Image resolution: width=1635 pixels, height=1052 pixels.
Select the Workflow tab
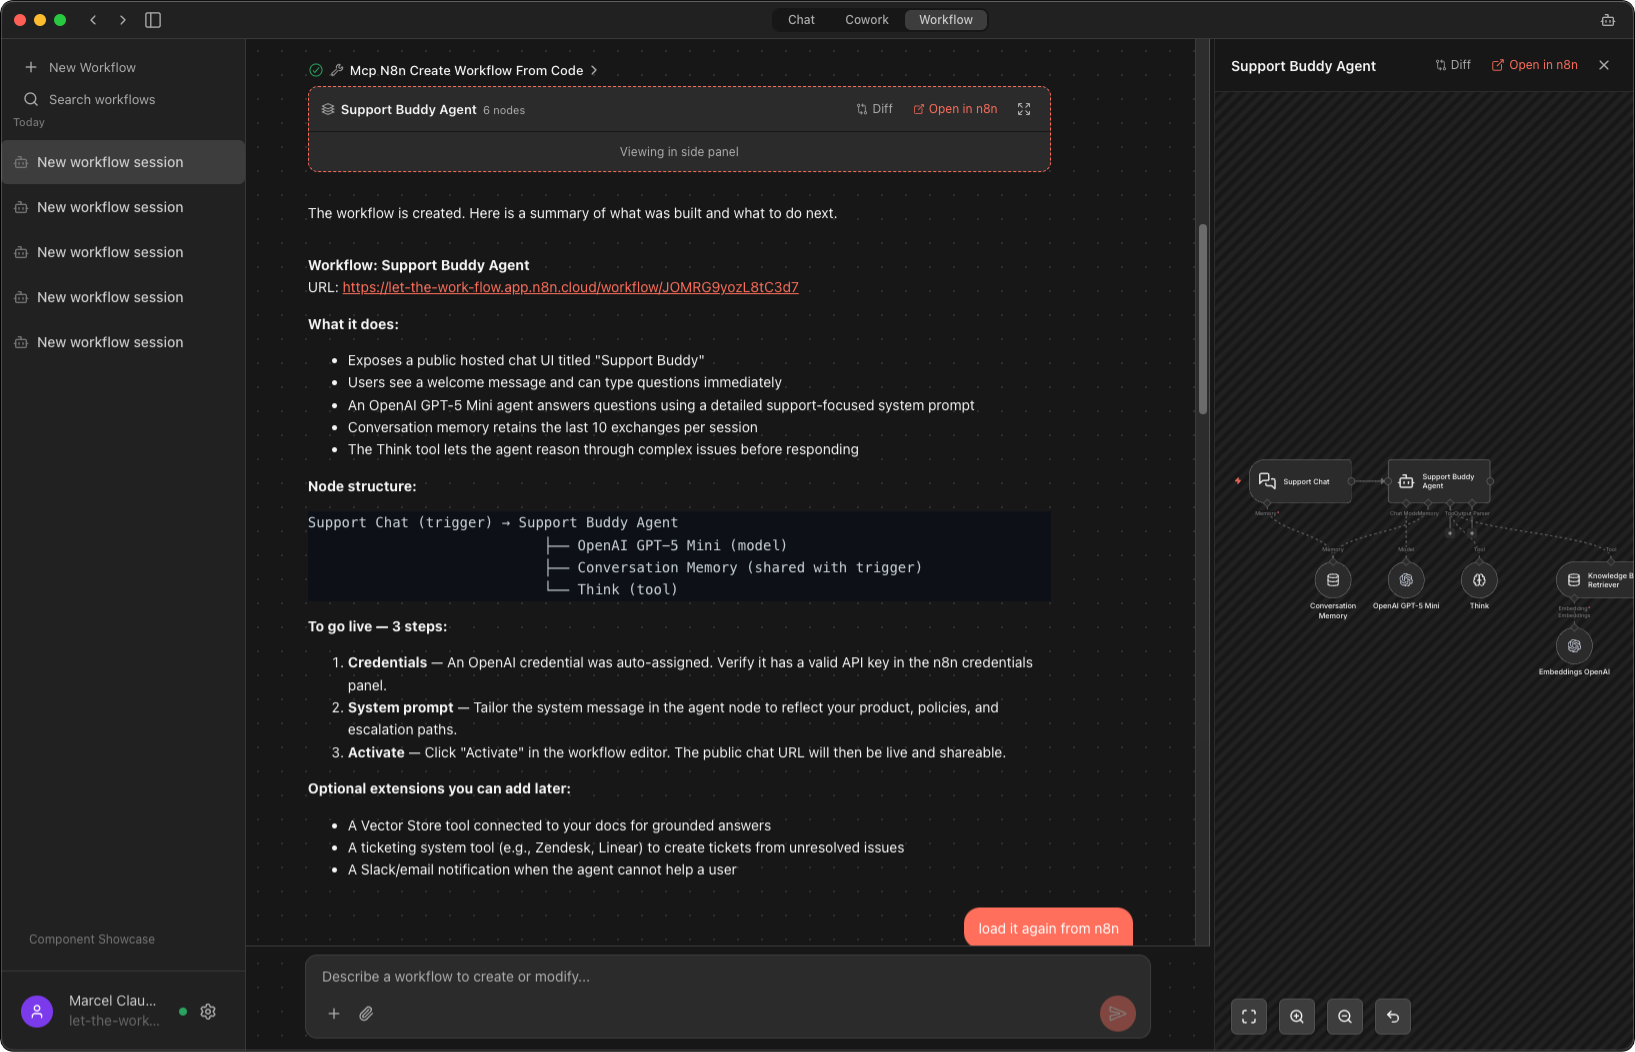coord(946,20)
